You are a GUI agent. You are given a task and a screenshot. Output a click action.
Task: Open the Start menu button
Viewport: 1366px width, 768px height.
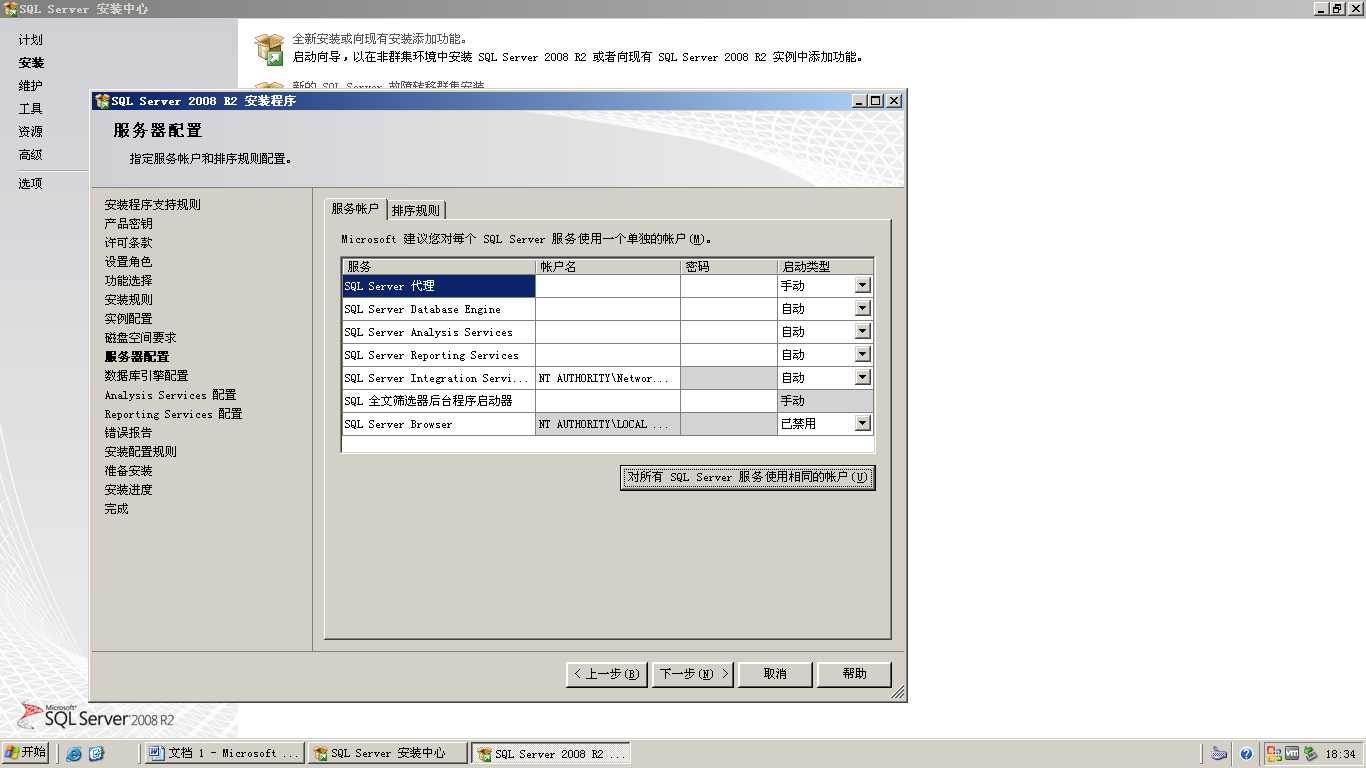[x=25, y=753]
